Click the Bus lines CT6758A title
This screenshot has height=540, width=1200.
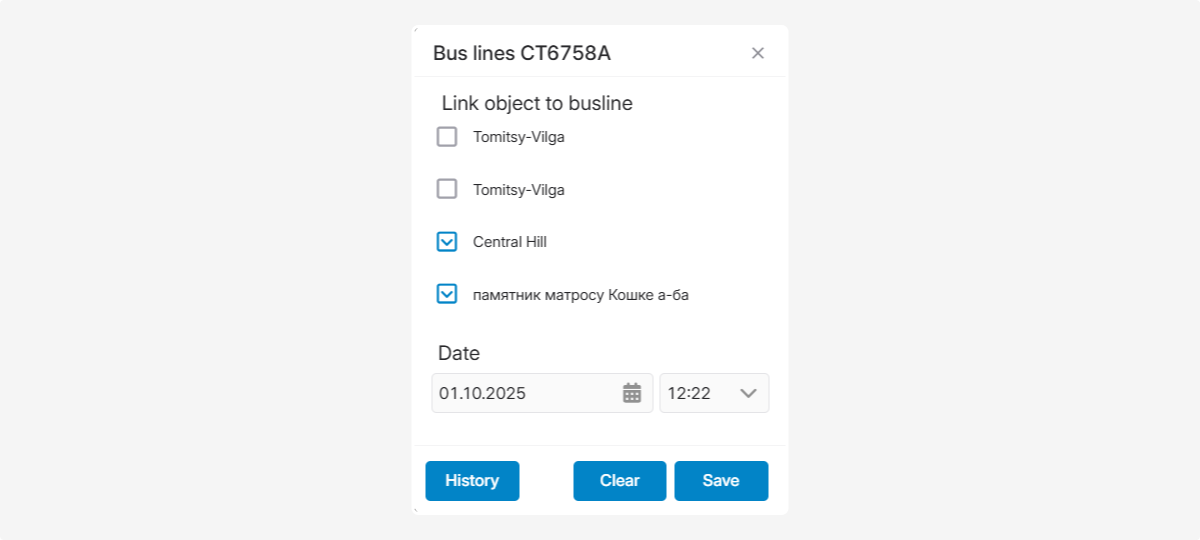pyautogui.click(x=522, y=53)
